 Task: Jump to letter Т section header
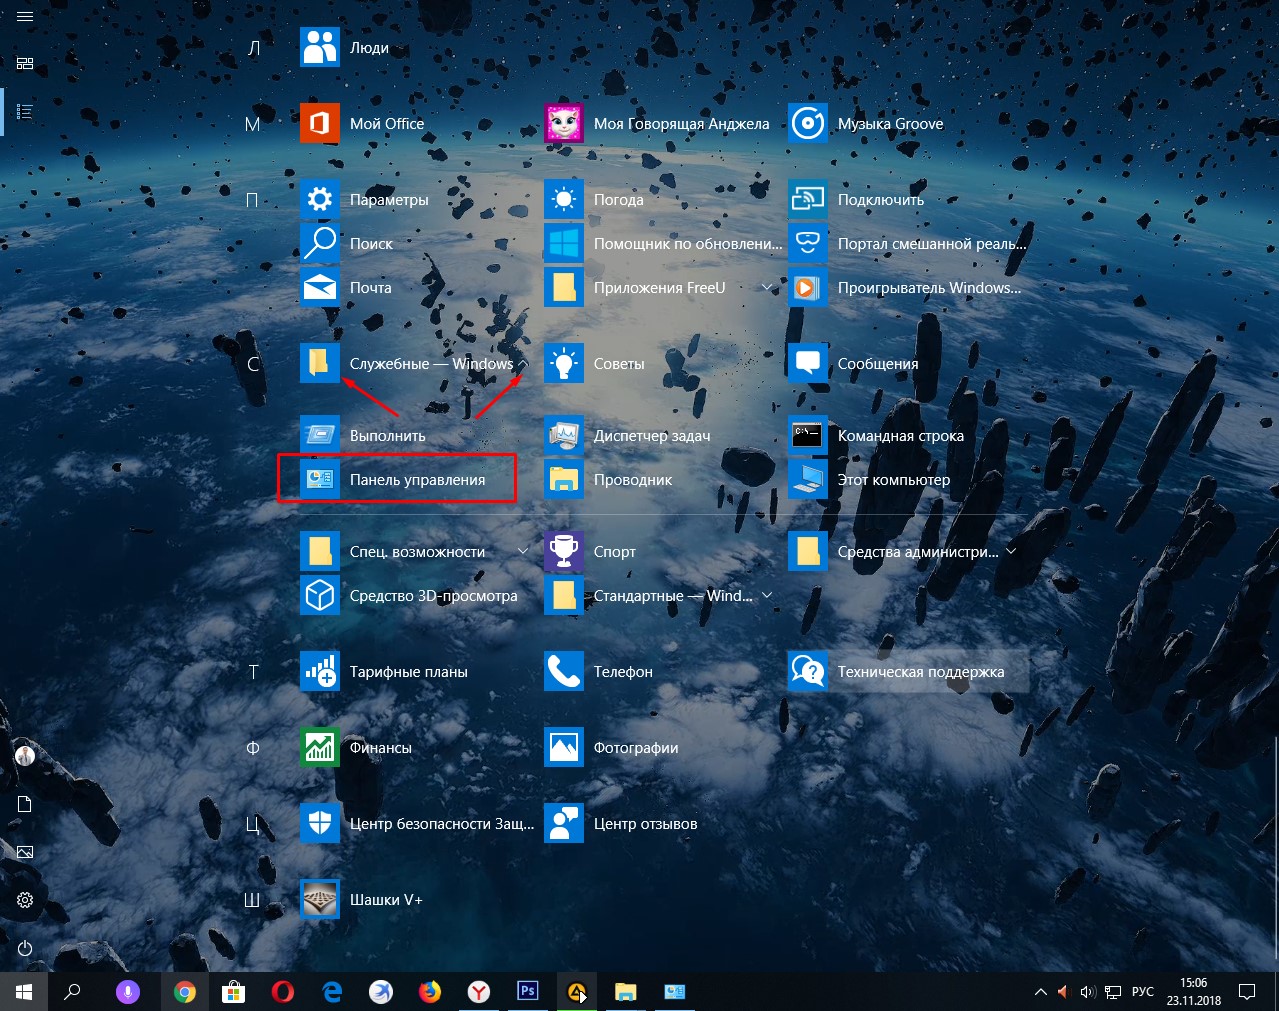point(253,672)
